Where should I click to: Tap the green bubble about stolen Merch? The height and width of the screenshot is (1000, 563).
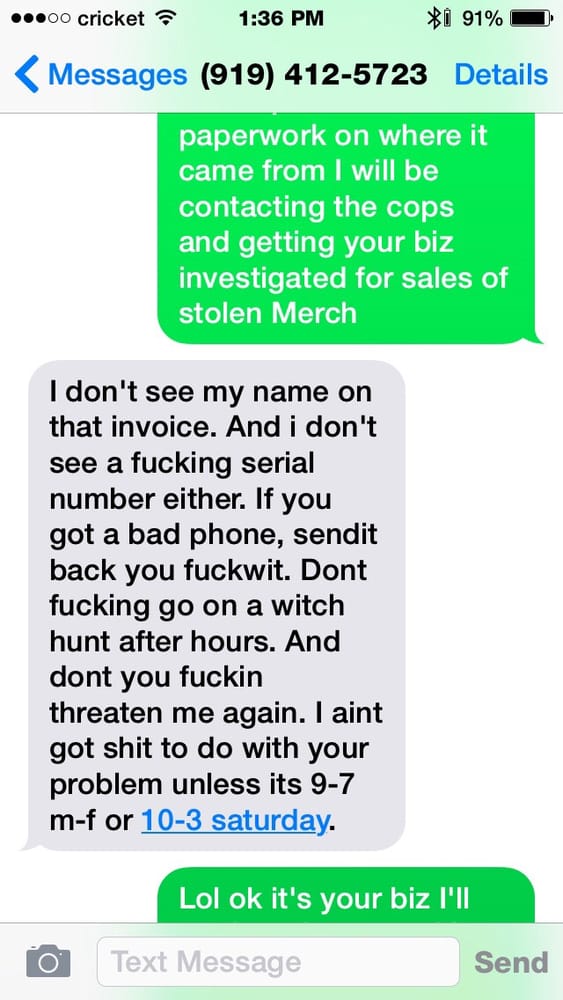[x=349, y=228]
